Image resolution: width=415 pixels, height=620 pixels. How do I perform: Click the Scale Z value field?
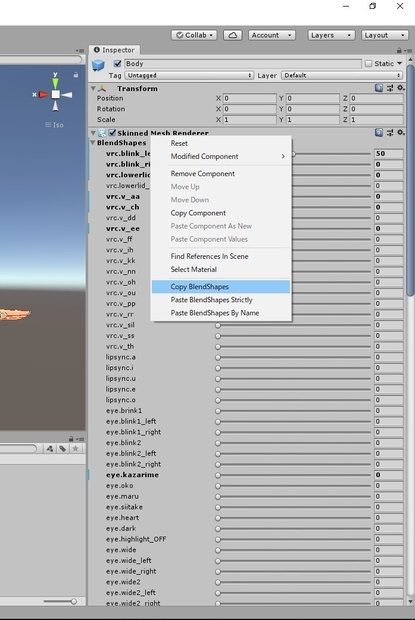[x=376, y=119]
